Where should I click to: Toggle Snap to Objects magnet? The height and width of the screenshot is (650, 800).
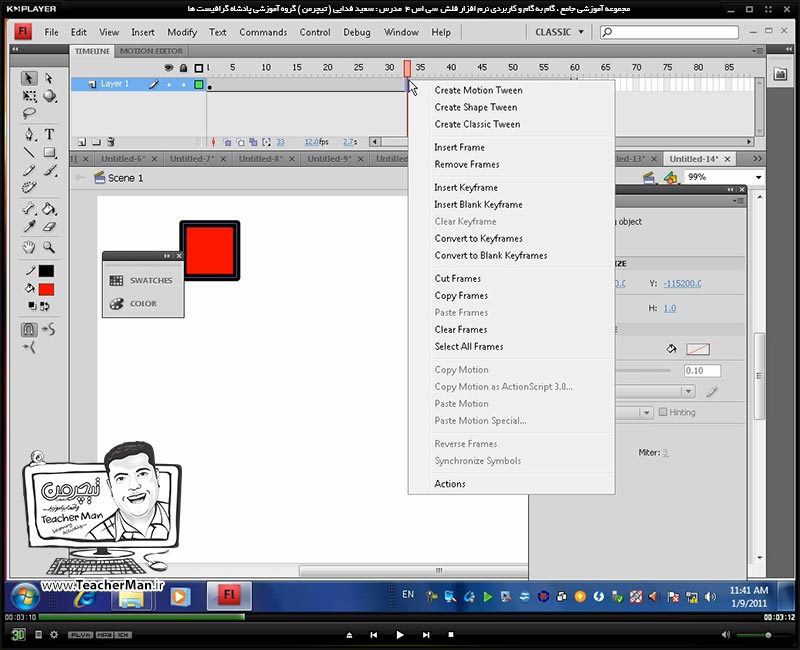[x=29, y=330]
